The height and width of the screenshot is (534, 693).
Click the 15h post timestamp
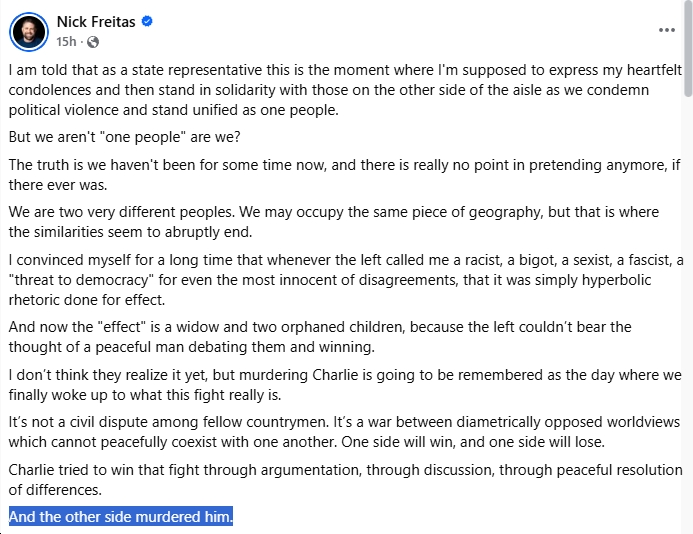point(67,41)
